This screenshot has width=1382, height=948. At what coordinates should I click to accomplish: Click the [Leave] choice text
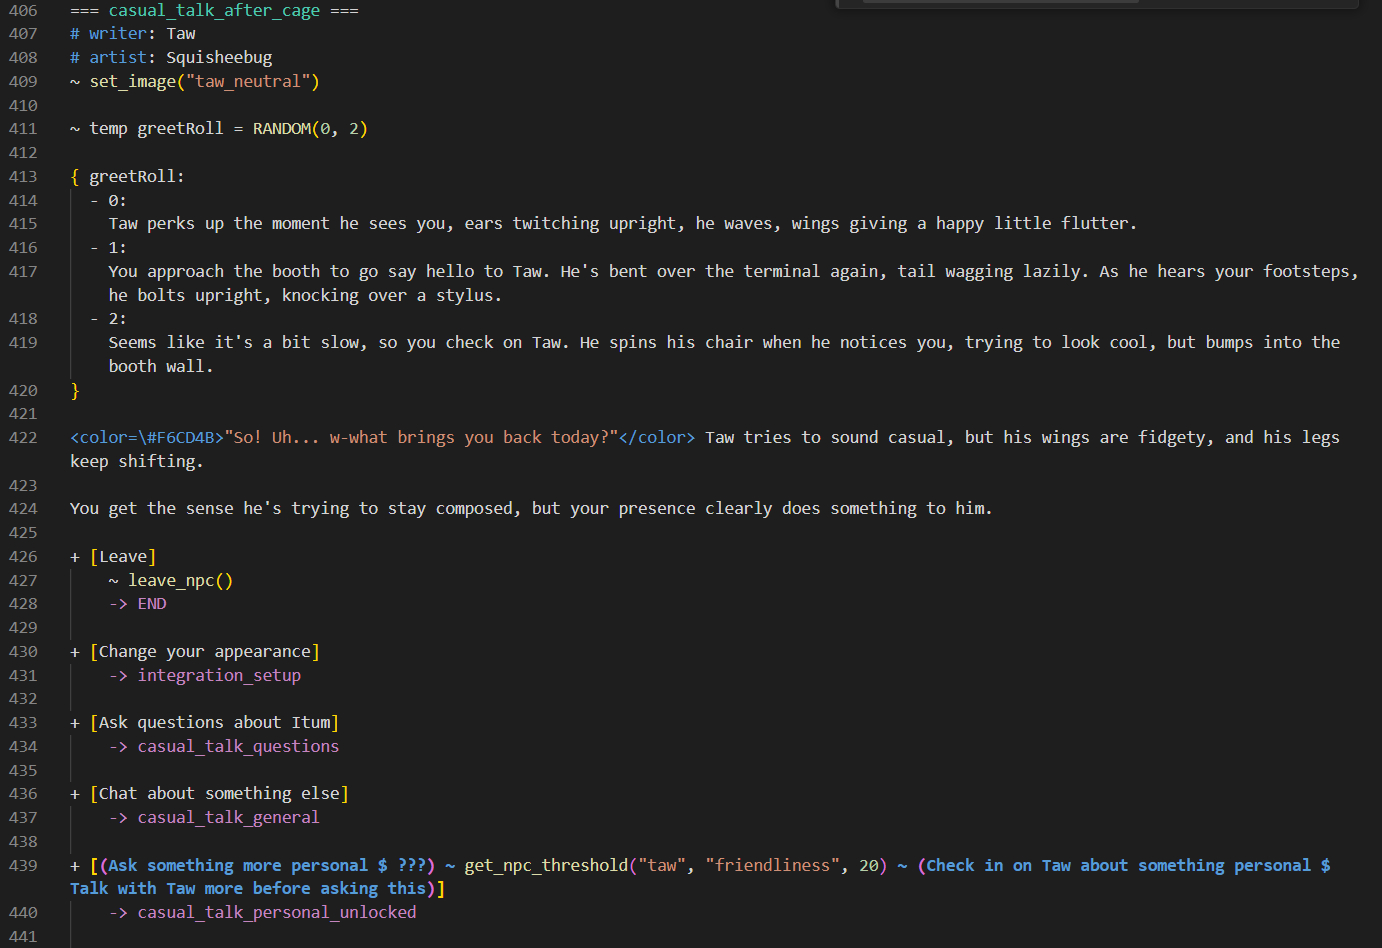[x=123, y=557]
